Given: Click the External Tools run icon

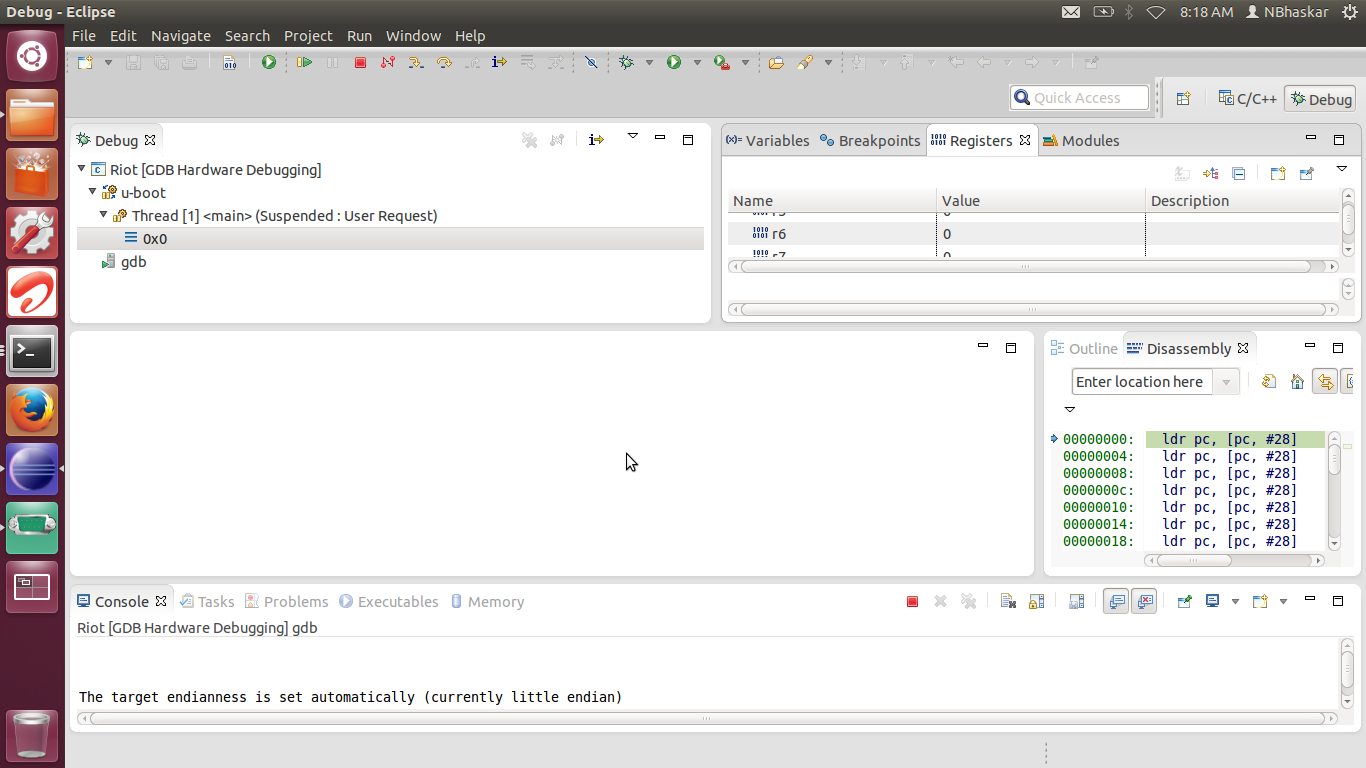Looking at the screenshot, I should 721,62.
